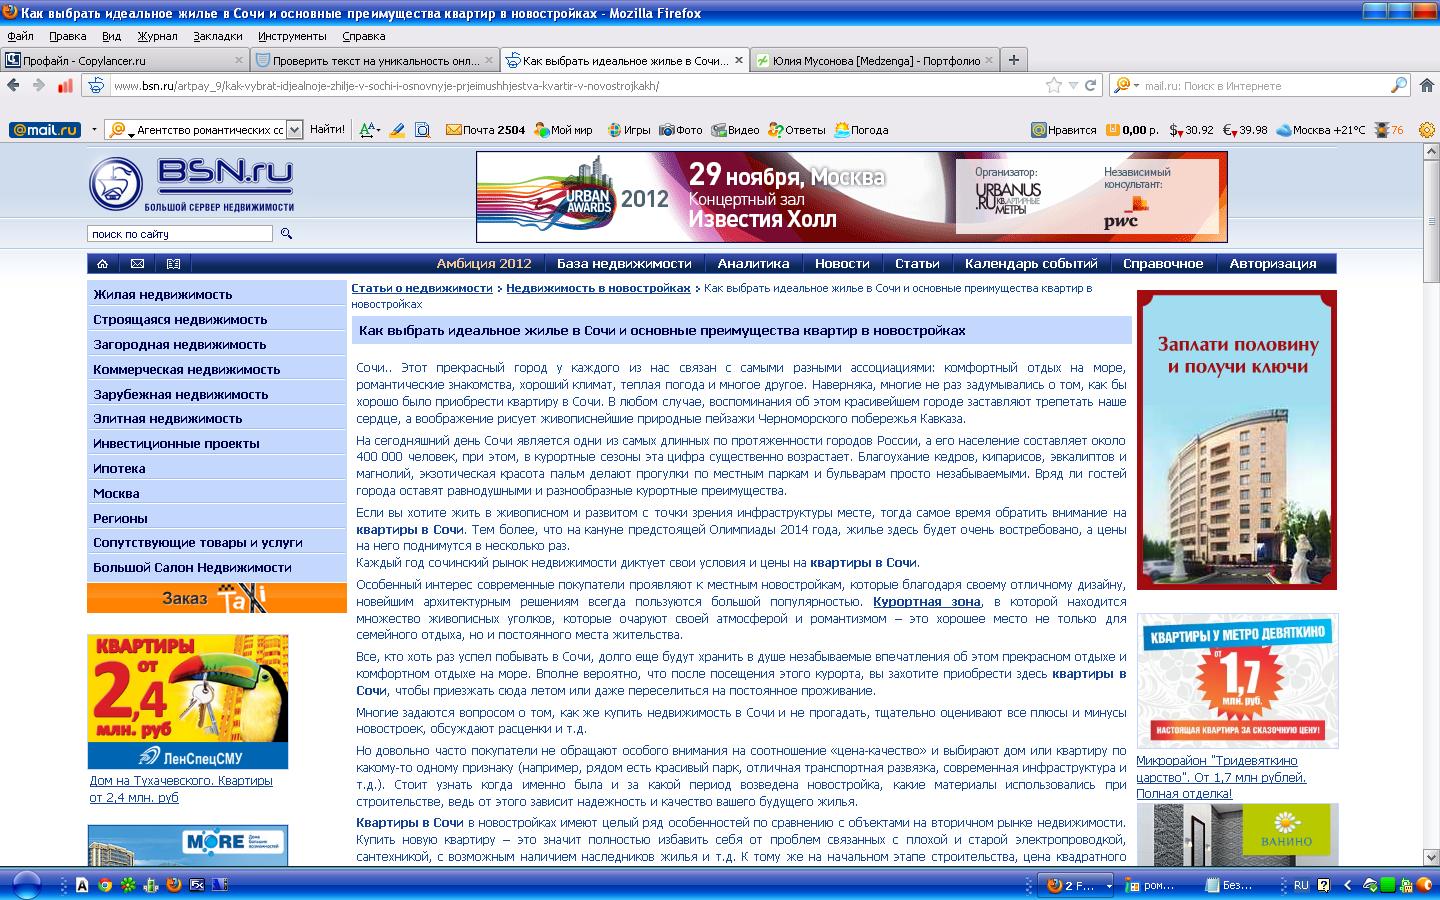Click the Найти! search button
Viewport: 1440px width, 900px height.
327,130
